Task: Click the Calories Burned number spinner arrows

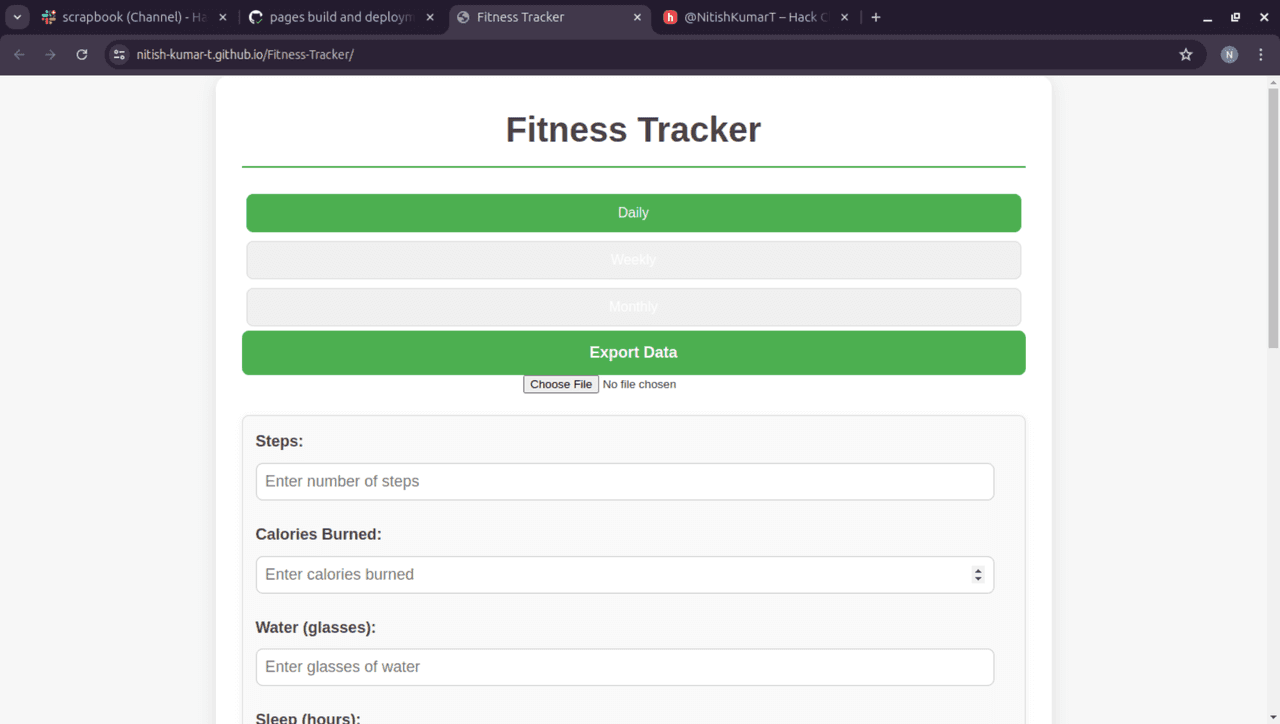Action: (x=978, y=575)
